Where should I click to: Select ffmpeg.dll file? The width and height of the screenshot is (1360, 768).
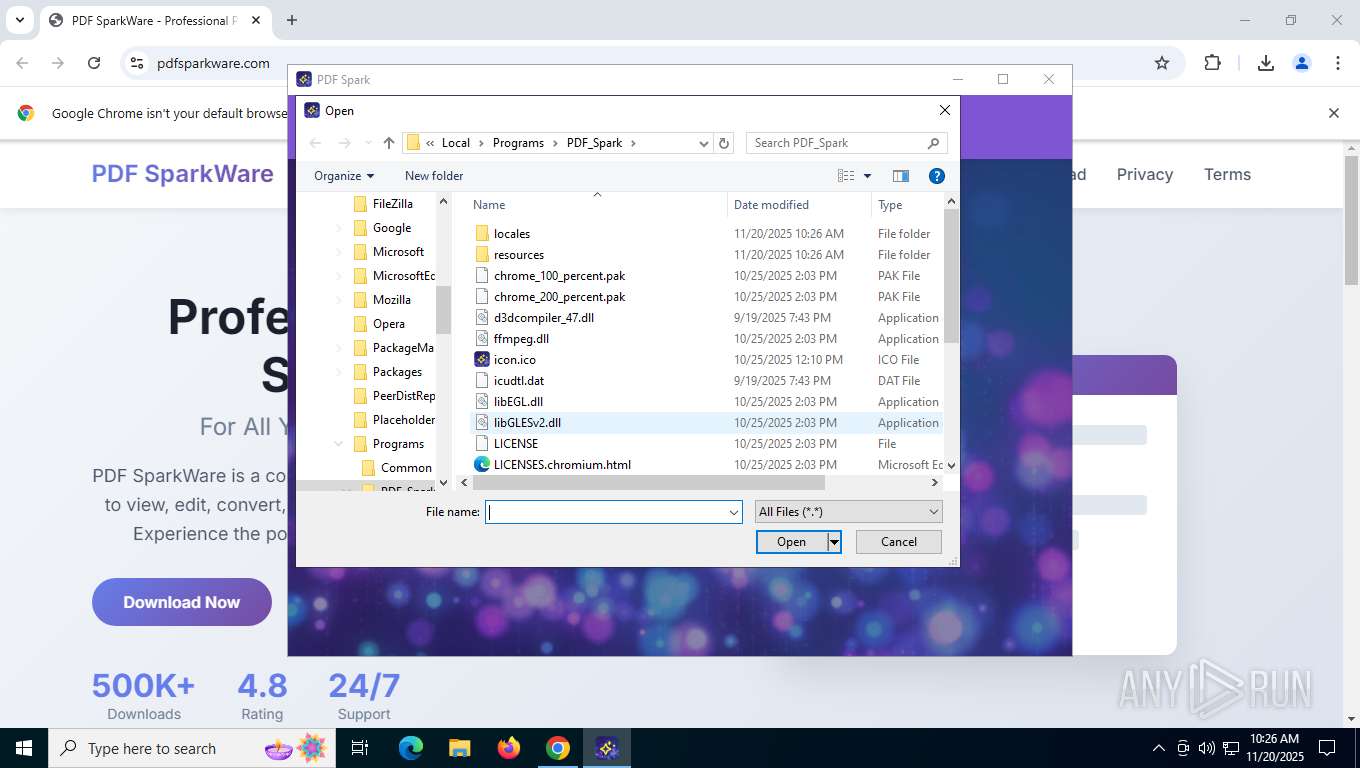[521, 339]
